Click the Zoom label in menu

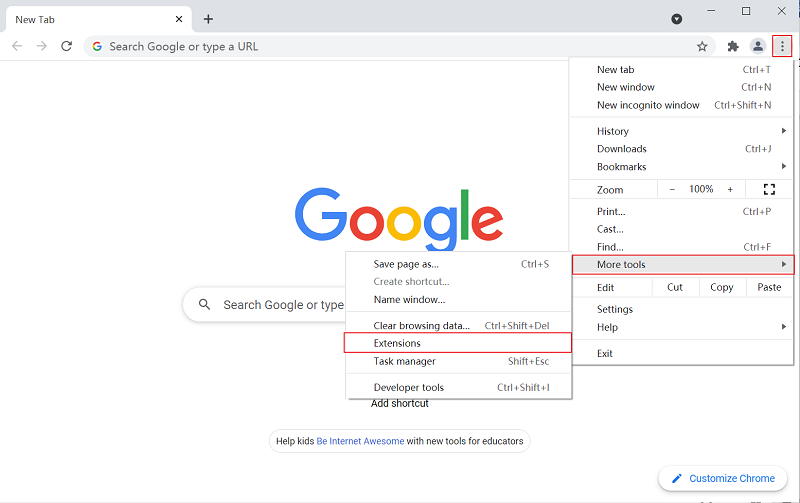point(610,190)
